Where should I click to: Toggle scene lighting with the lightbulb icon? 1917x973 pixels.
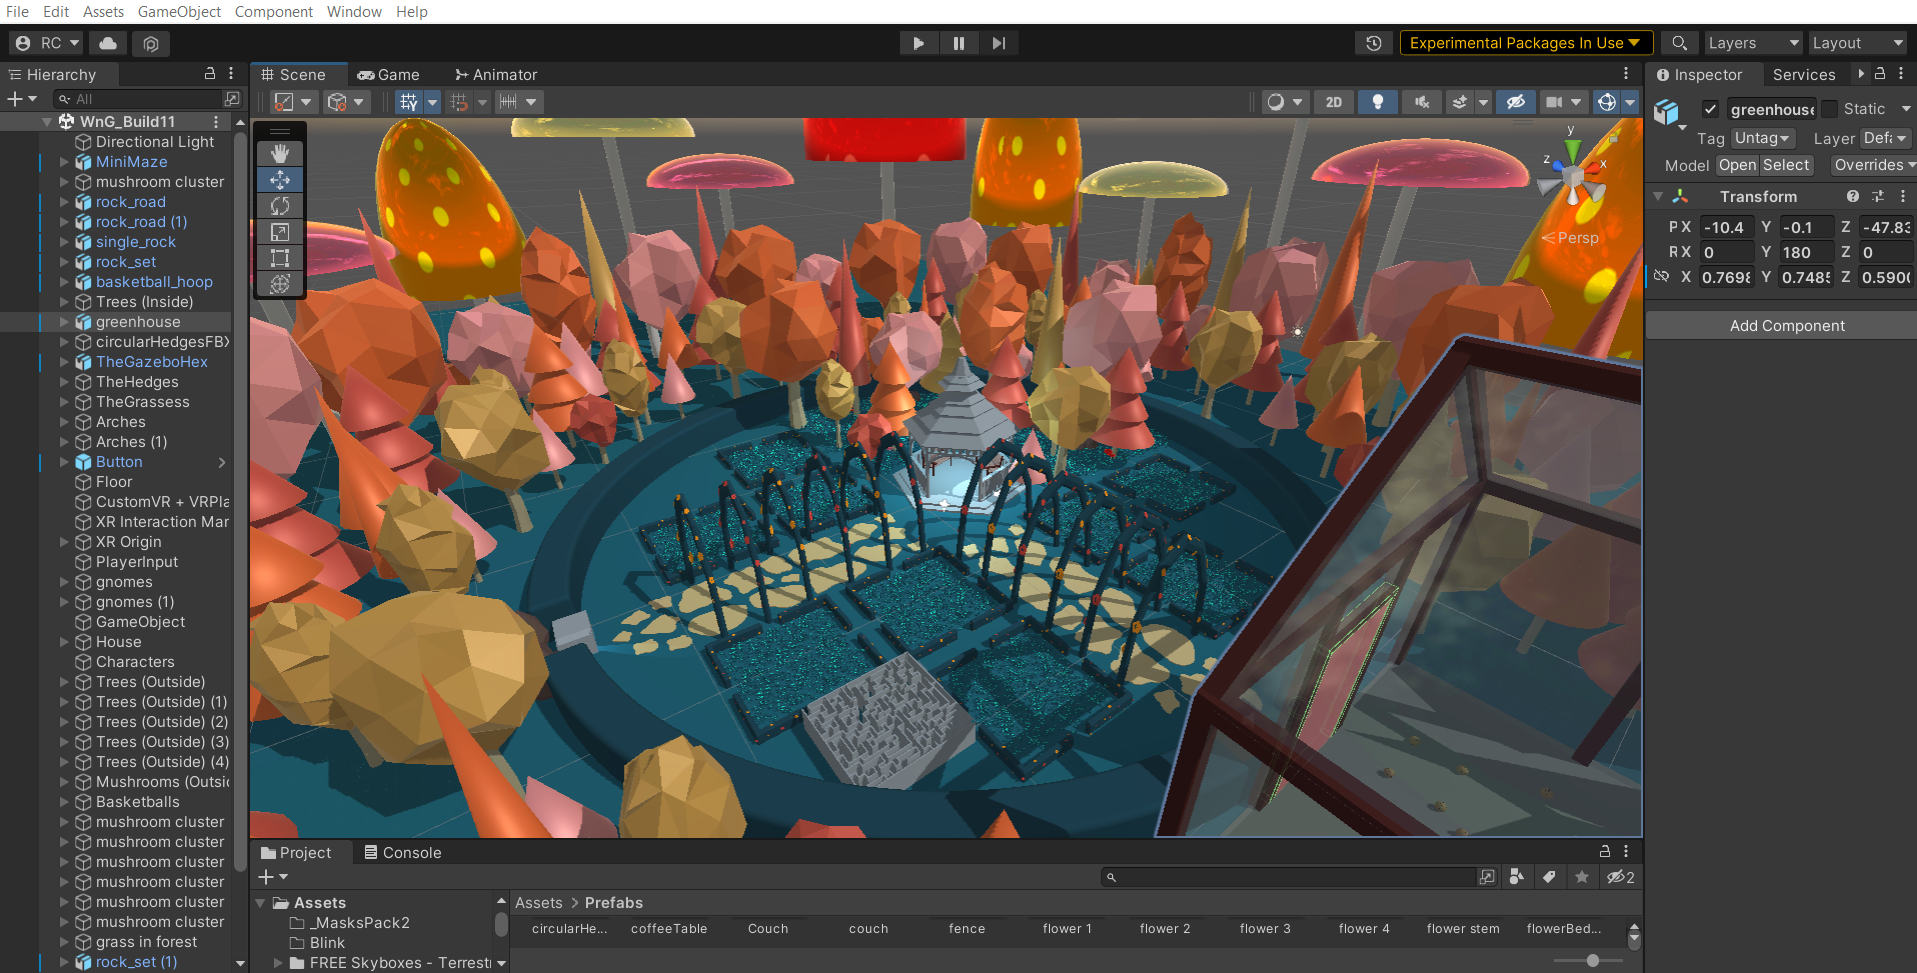coord(1377,102)
